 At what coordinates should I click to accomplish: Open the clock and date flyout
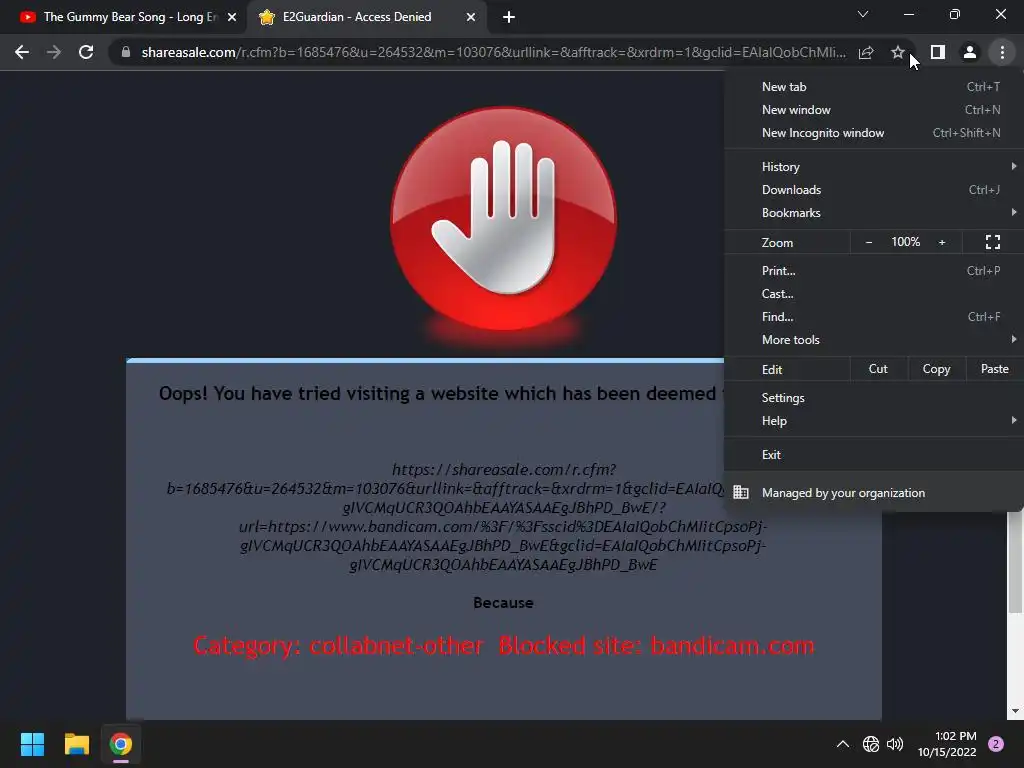[x=947, y=744]
